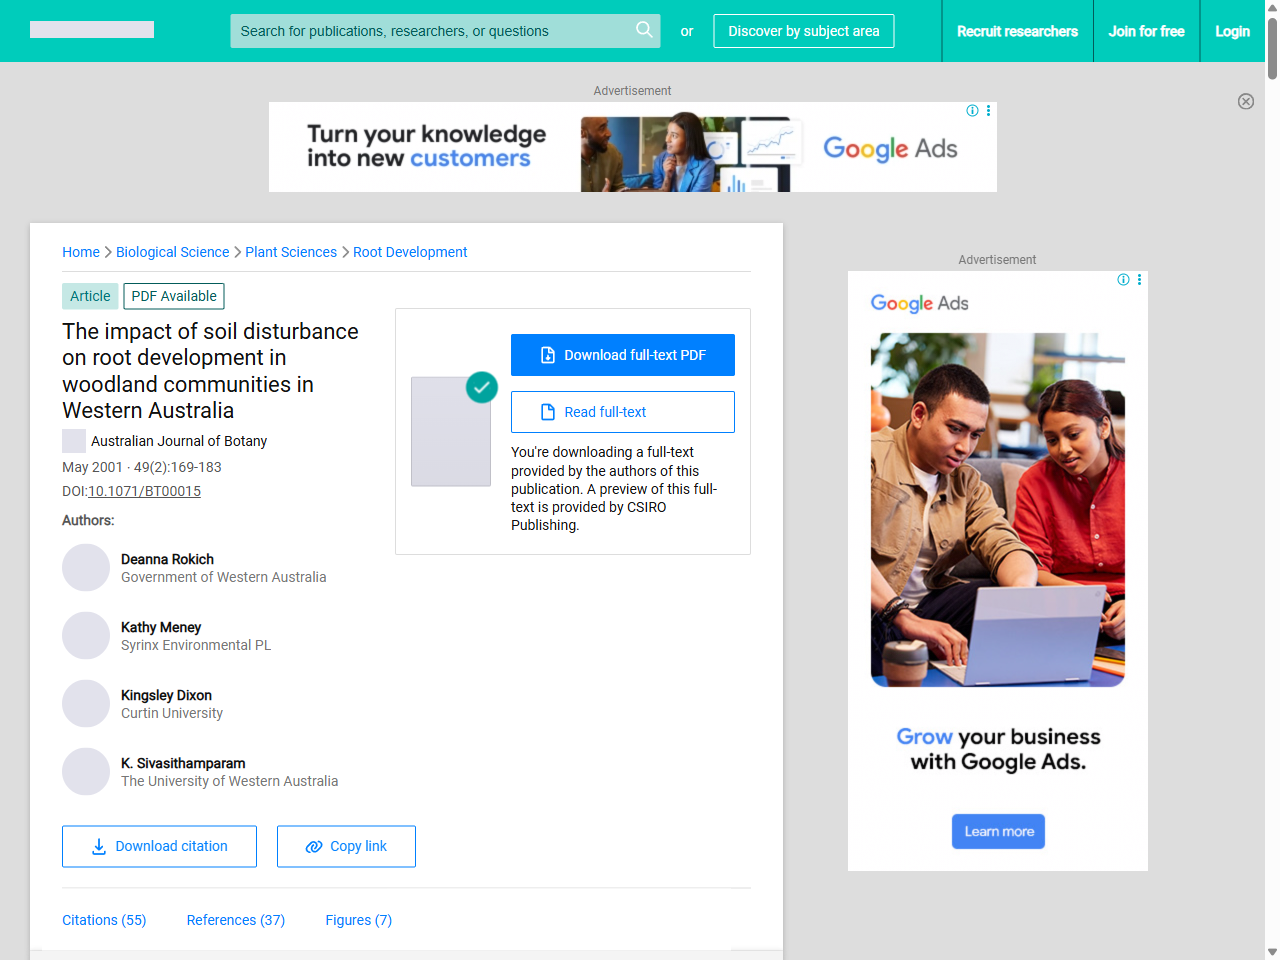Click Deanna Rokich's avatar
This screenshot has width=1280, height=960.
86,568
